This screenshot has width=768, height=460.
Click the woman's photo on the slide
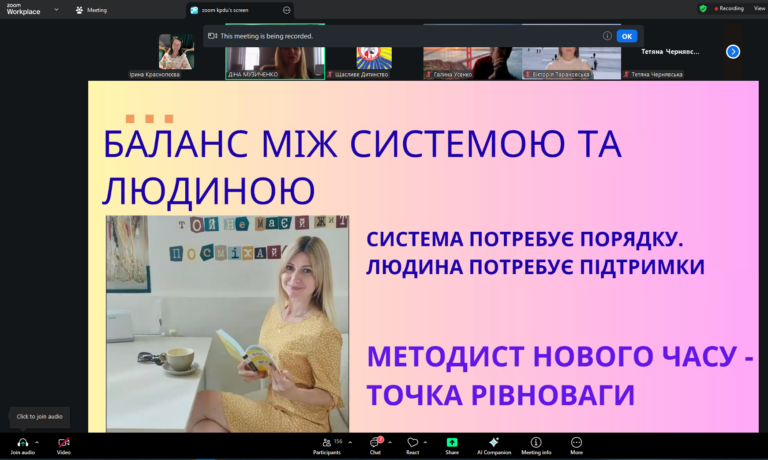[227, 324]
